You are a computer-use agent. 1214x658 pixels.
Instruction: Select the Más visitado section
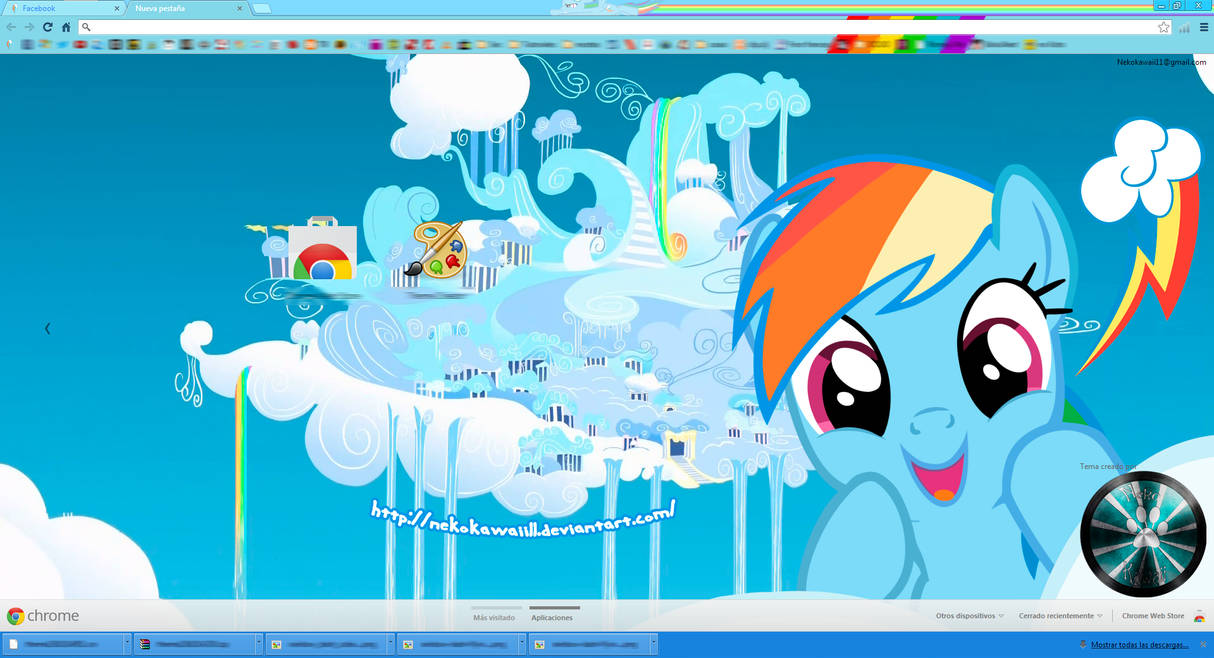click(x=494, y=617)
